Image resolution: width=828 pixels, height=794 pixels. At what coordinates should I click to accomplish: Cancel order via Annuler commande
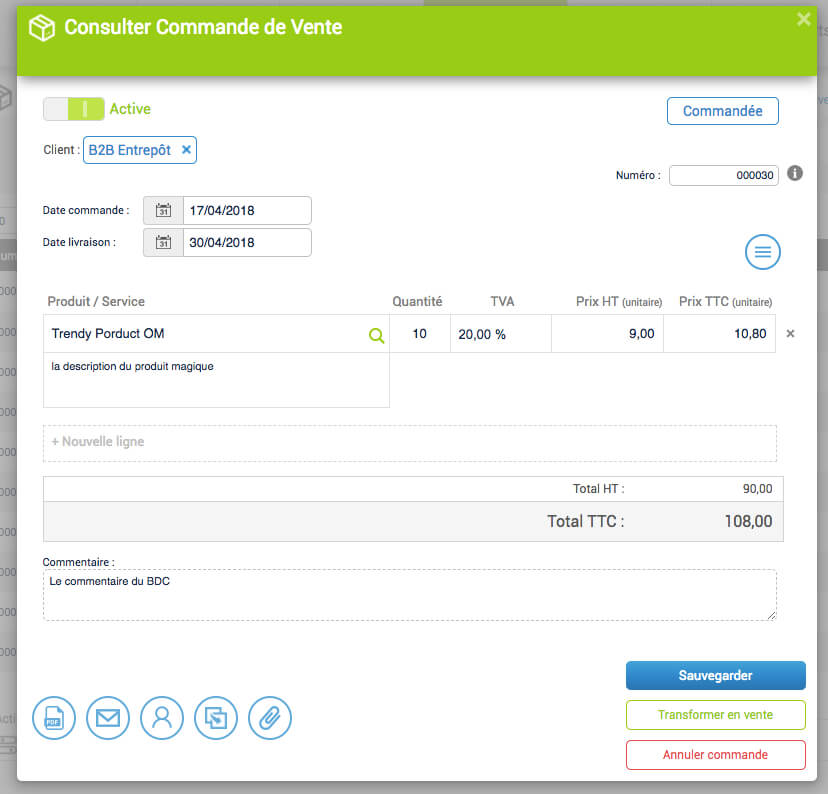click(x=715, y=755)
